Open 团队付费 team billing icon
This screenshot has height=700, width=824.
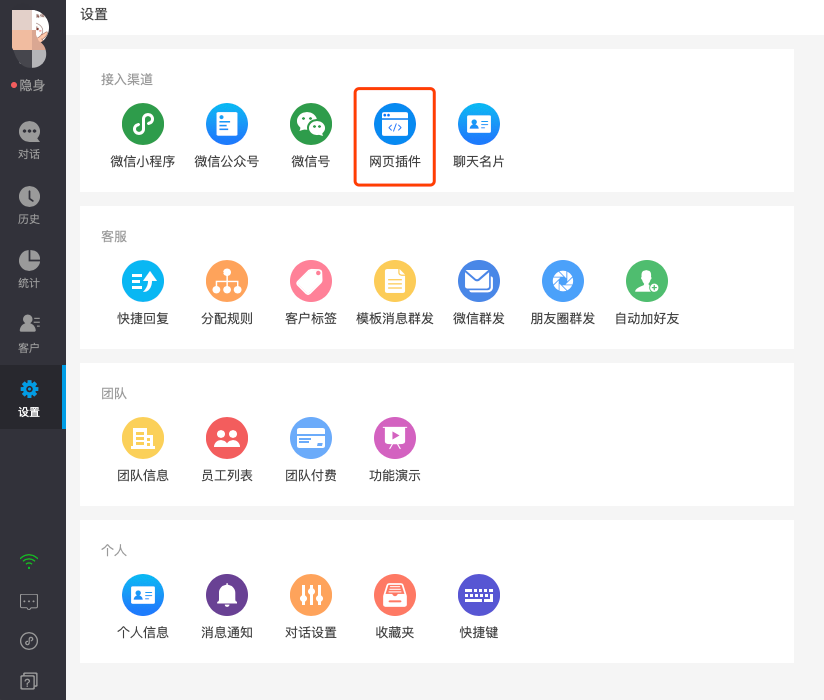click(311, 438)
